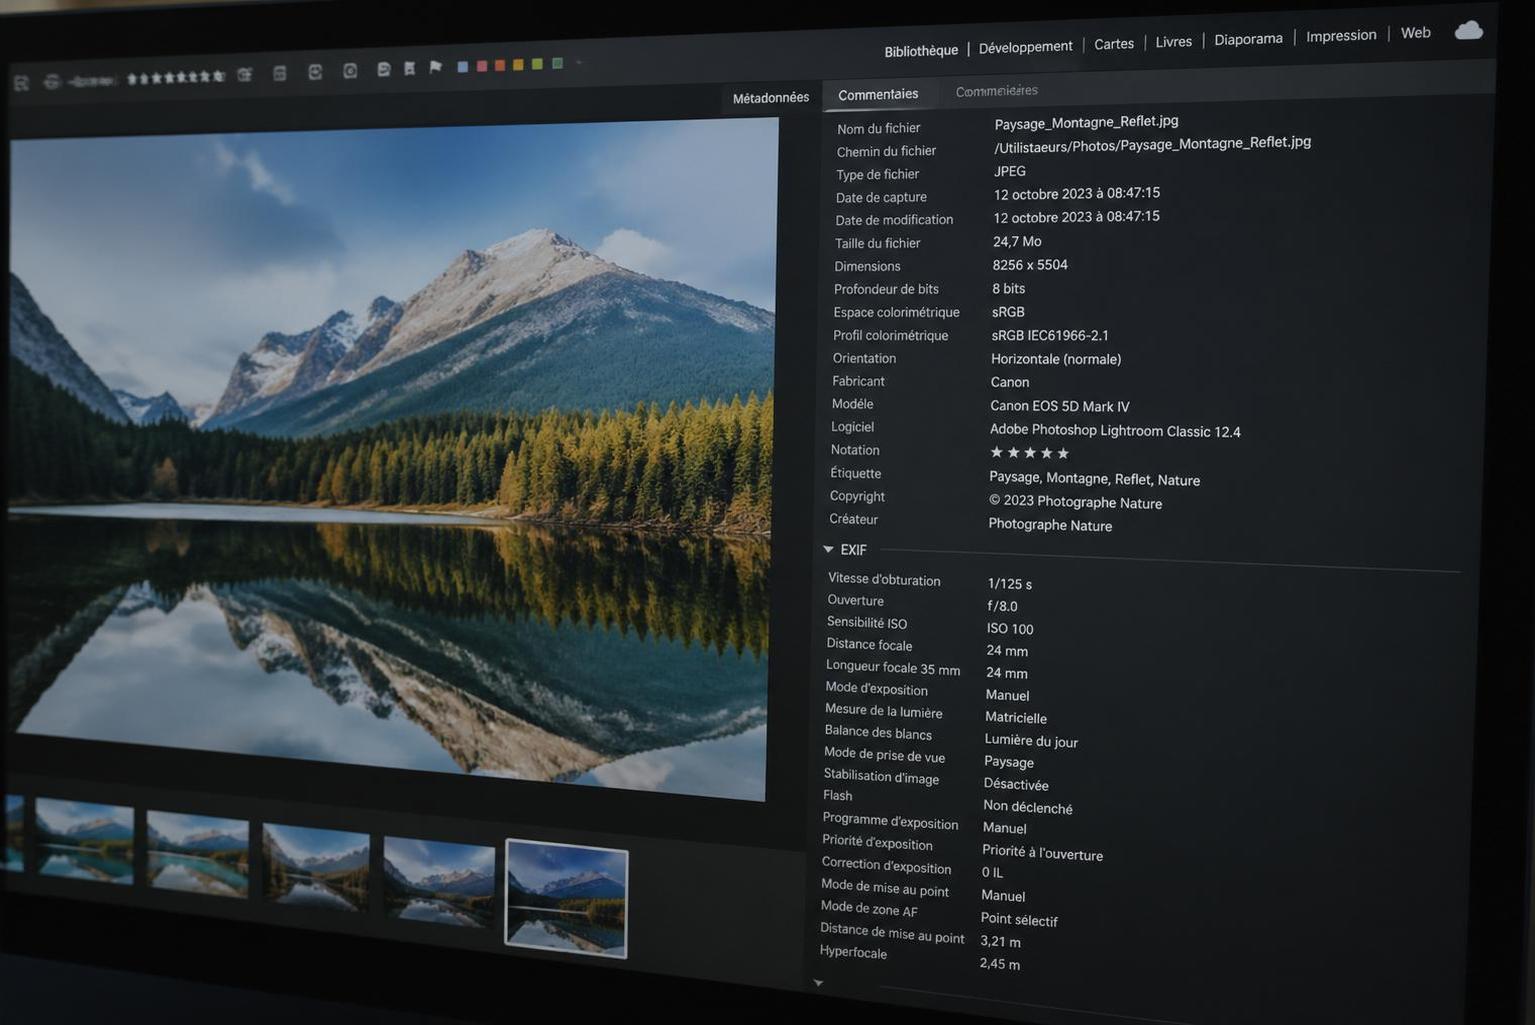
Task: Open the Métadonnées tab
Action: [770, 97]
